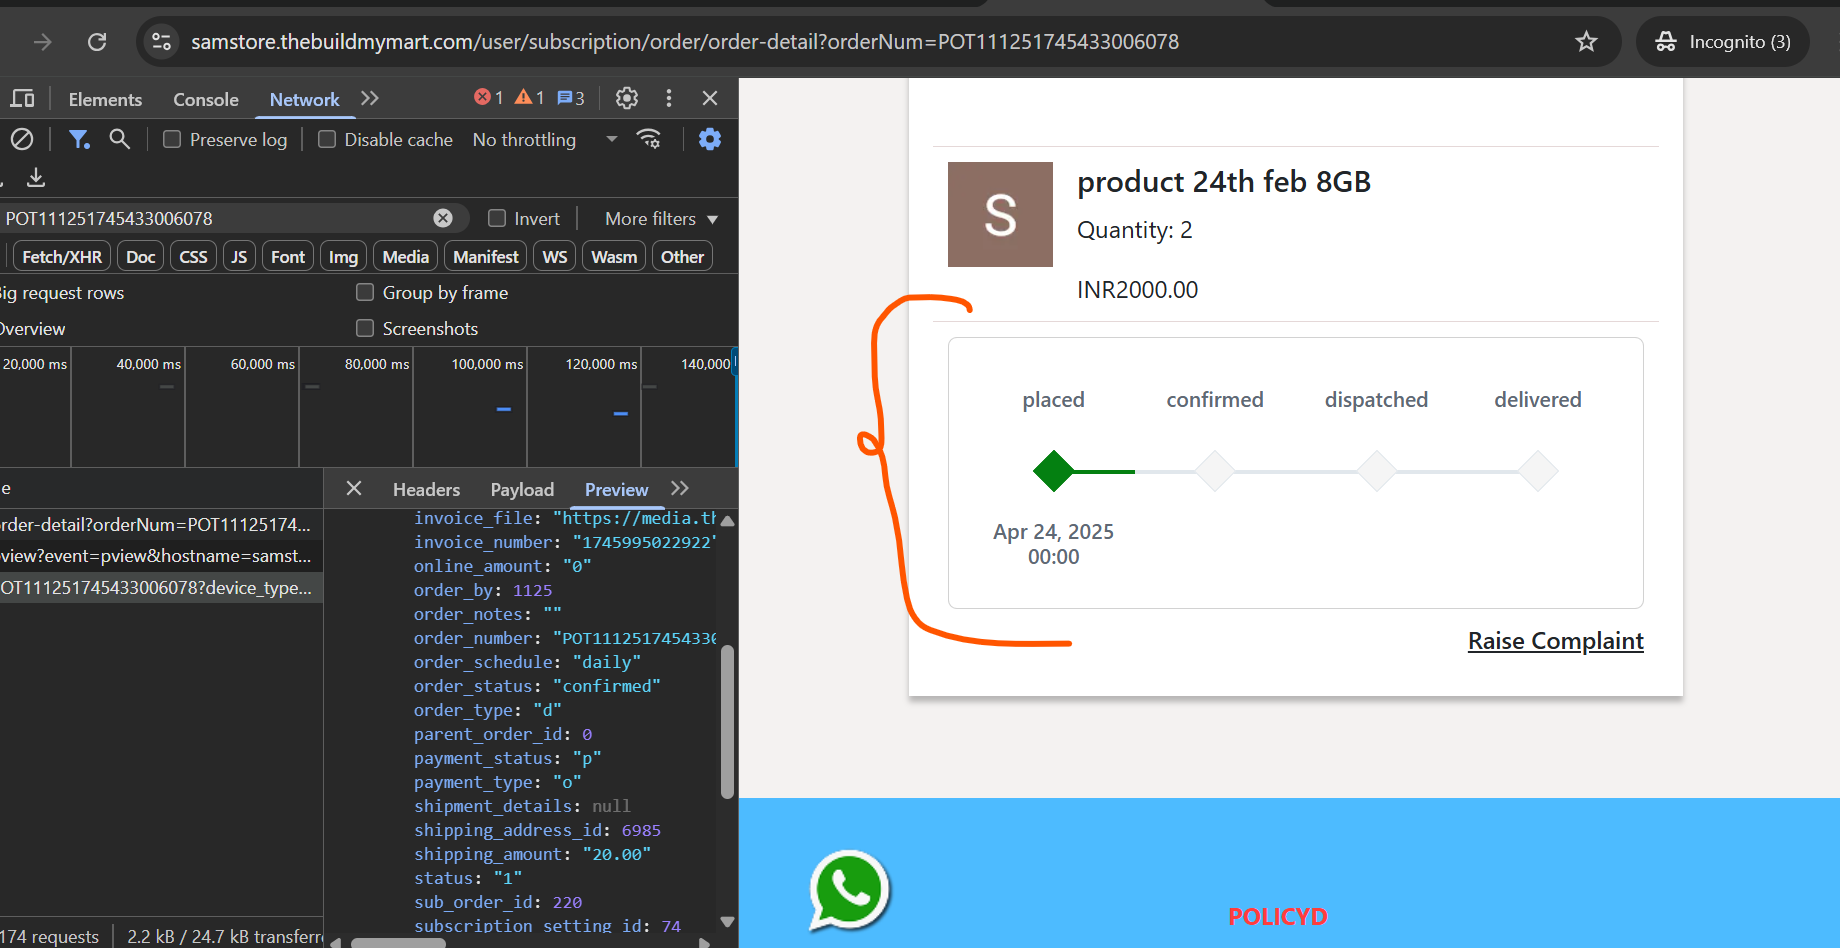Switch to the Elements tab
This screenshot has width=1840, height=948.
point(105,99)
